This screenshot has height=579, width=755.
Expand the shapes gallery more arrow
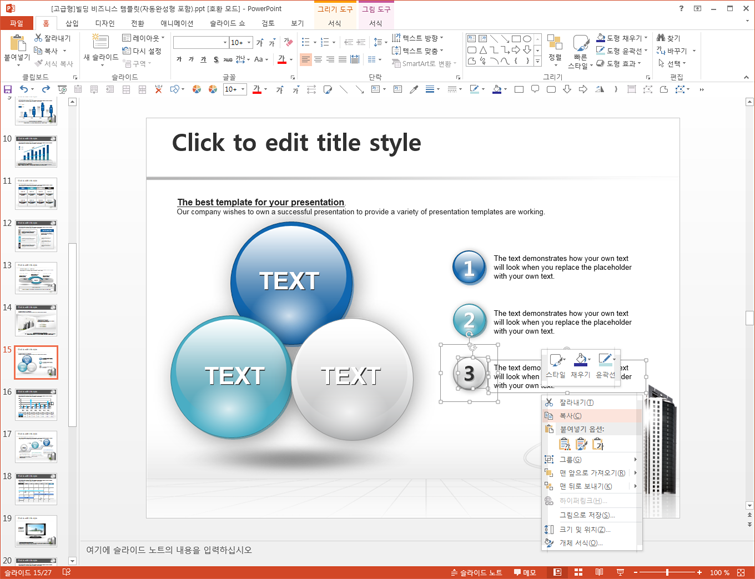coord(538,61)
